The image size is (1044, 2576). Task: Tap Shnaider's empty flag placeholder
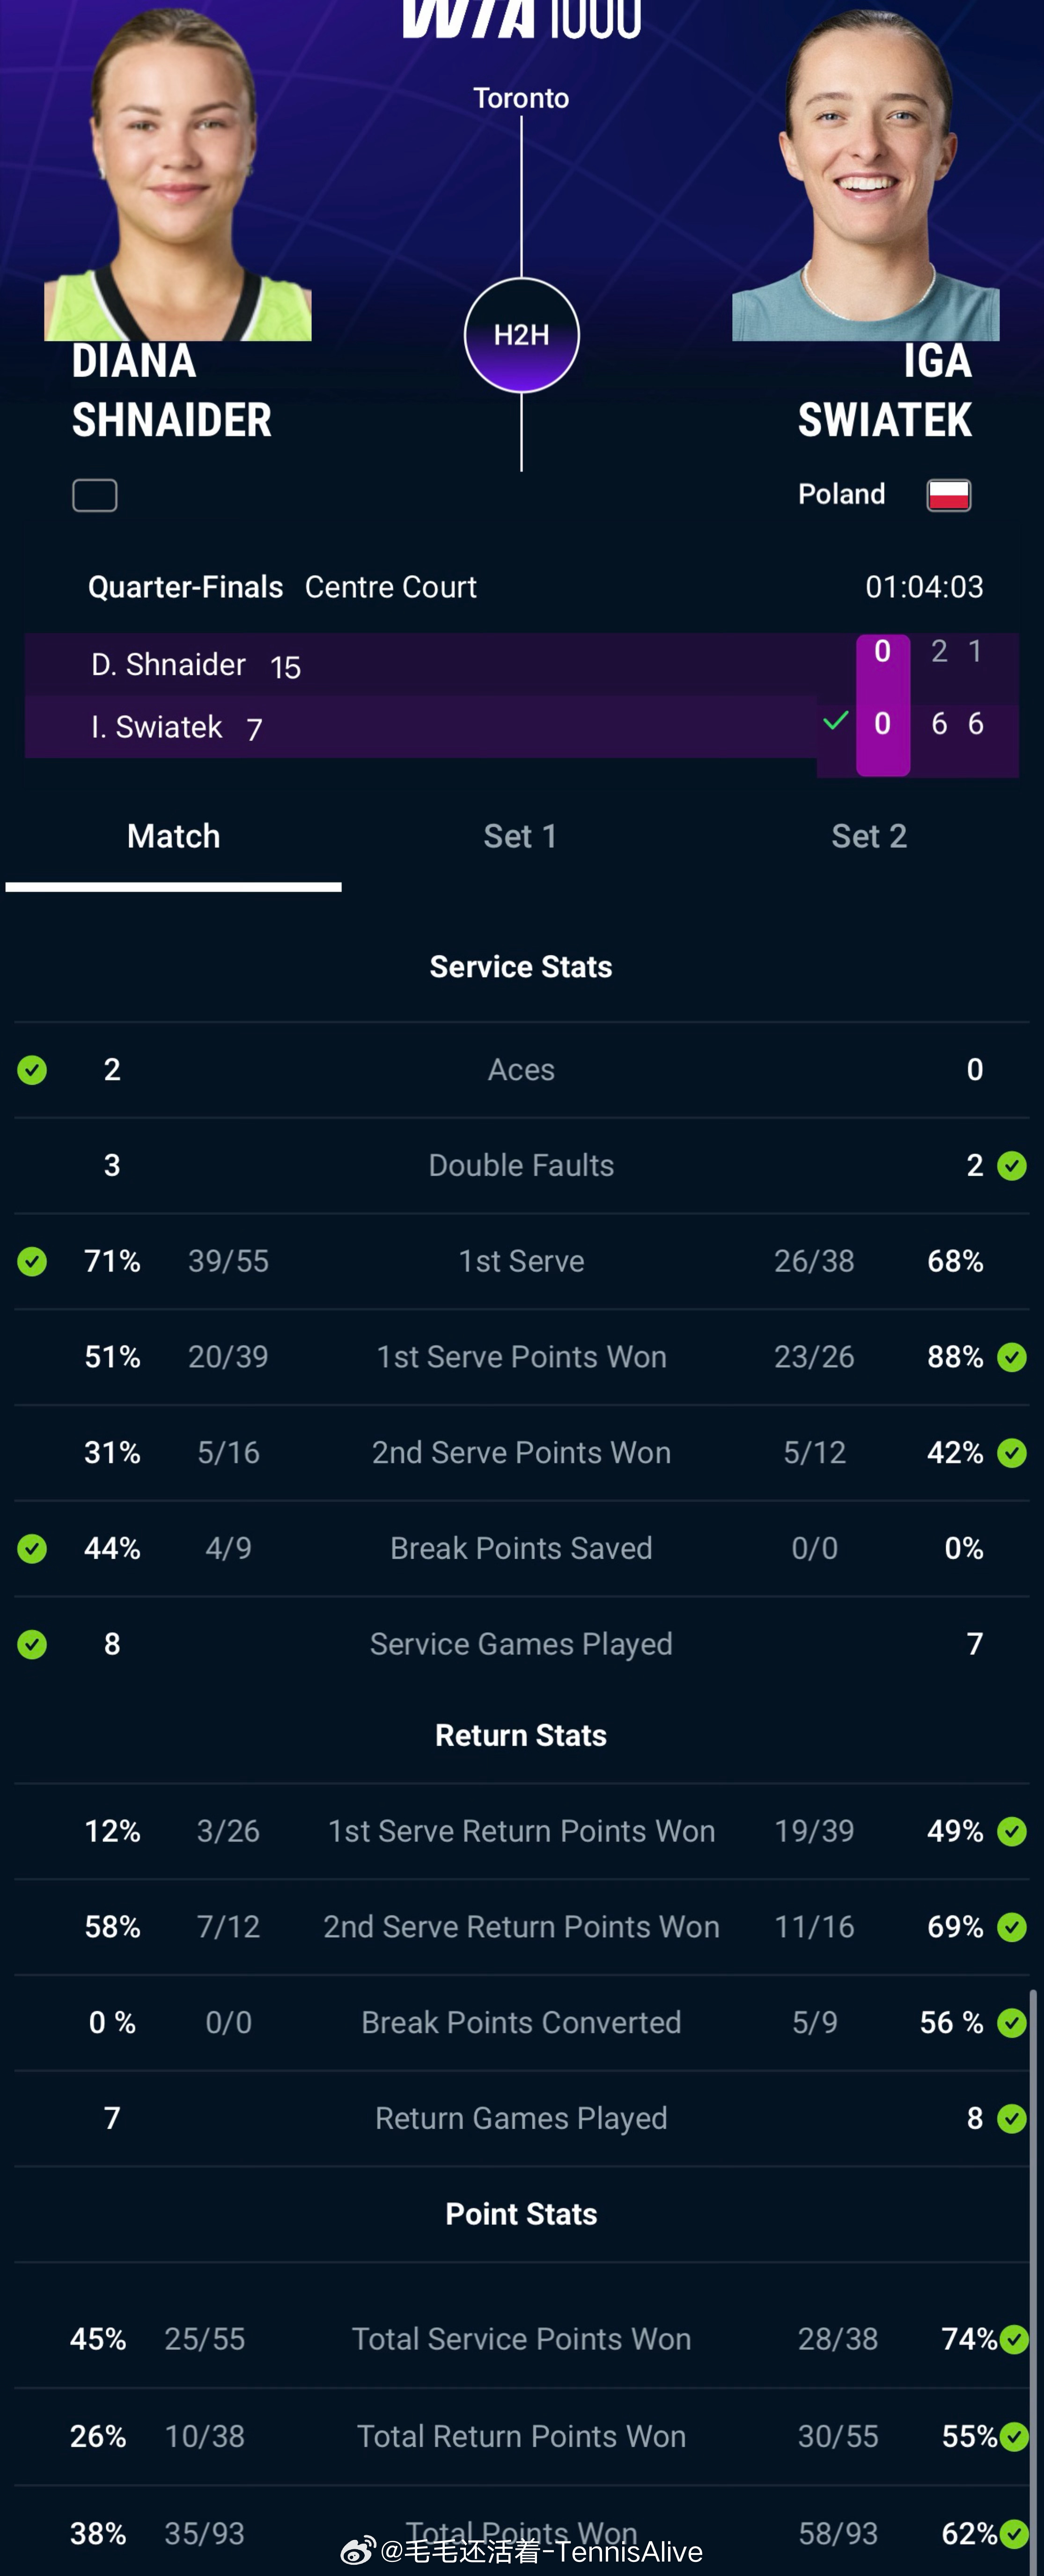click(95, 495)
